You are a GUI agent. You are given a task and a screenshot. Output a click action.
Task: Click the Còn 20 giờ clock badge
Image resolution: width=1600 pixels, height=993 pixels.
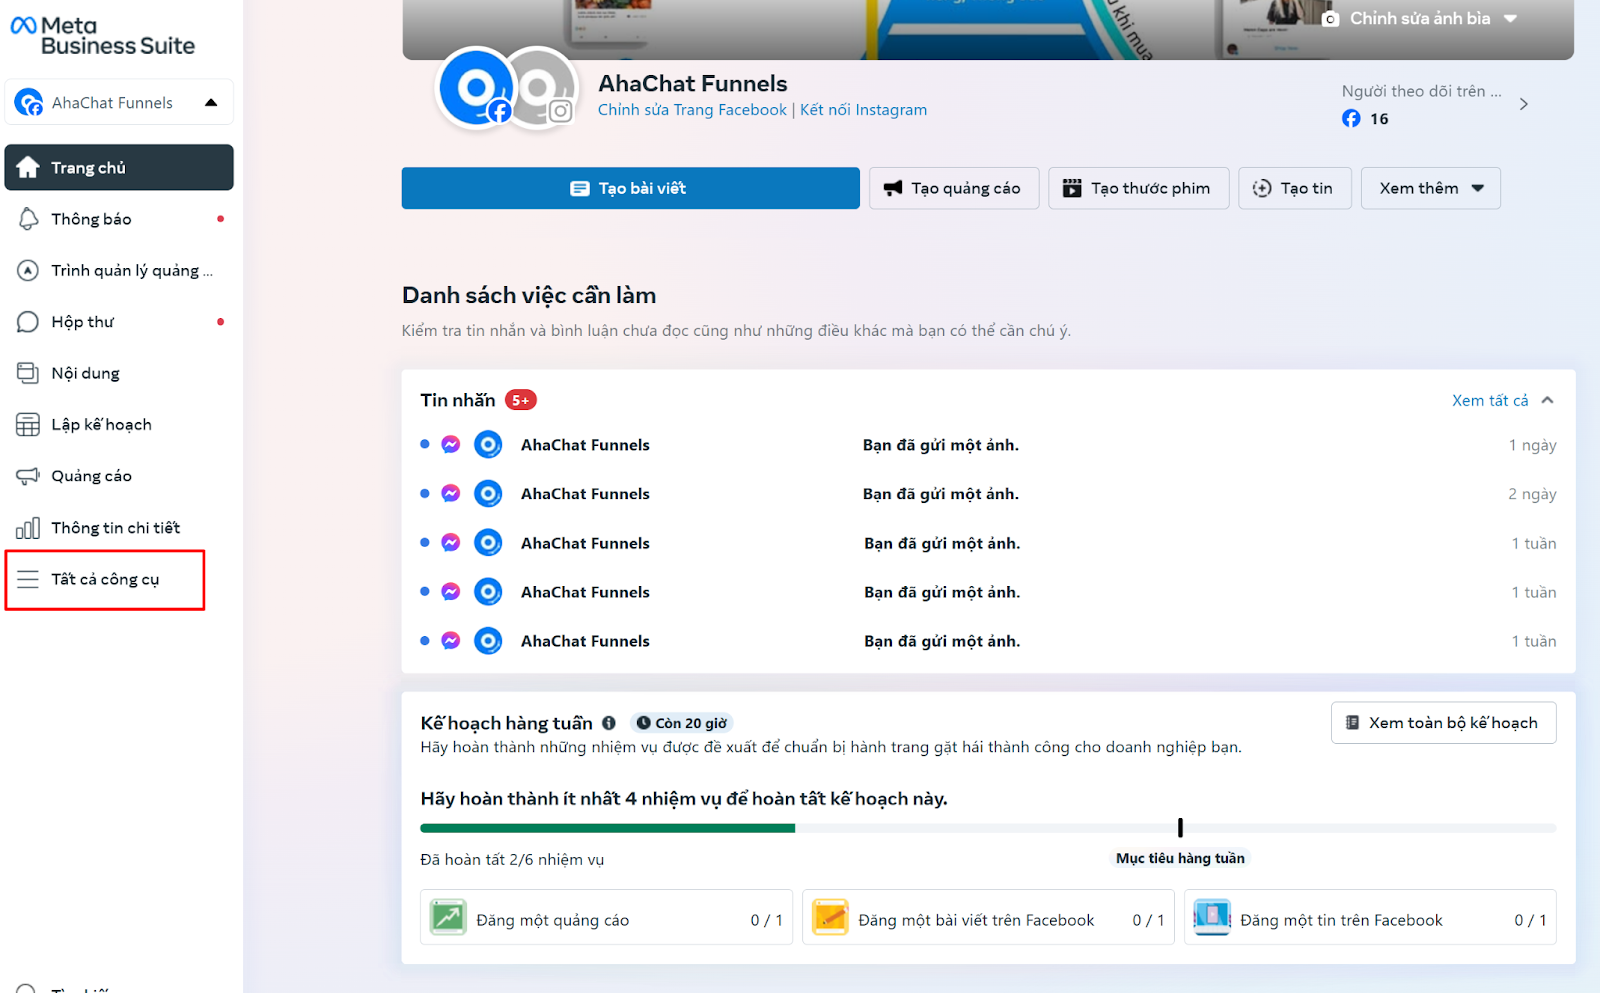tap(682, 723)
